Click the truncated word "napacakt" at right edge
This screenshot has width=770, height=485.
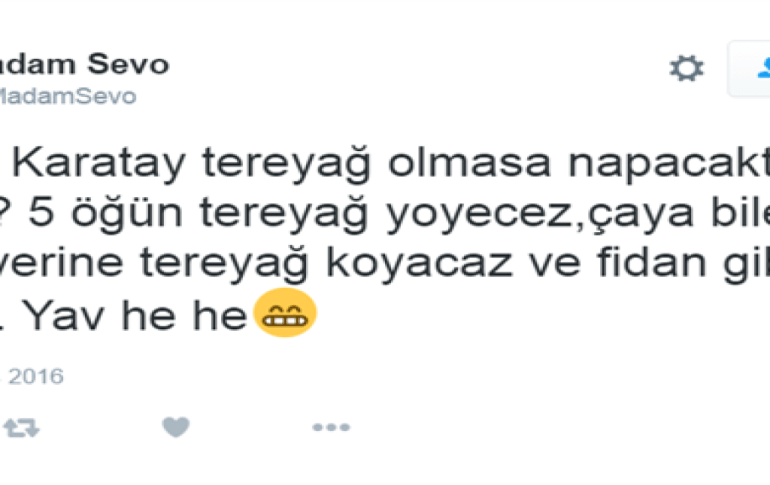pyautogui.click(x=669, y=164)
